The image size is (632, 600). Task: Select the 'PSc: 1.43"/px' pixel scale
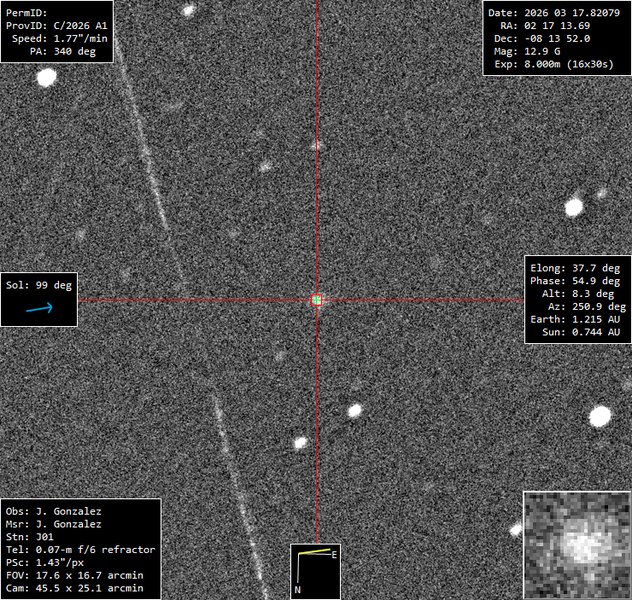45,563
